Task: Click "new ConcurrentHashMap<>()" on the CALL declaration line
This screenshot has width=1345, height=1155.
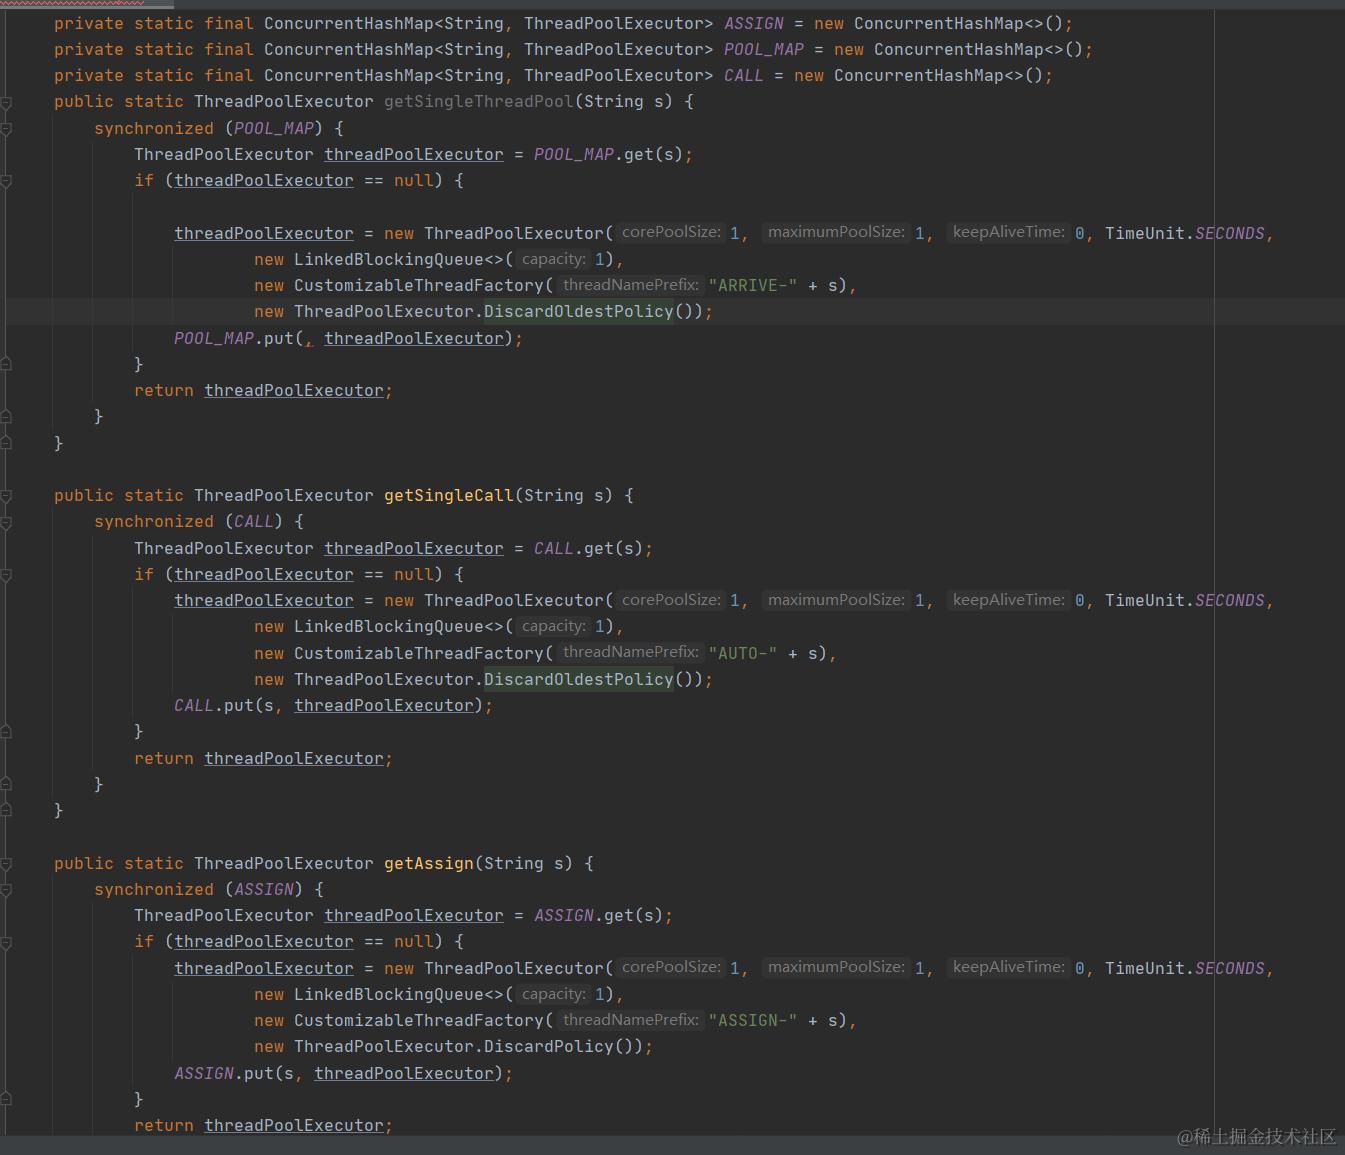Action: click(x=919, y=76)
